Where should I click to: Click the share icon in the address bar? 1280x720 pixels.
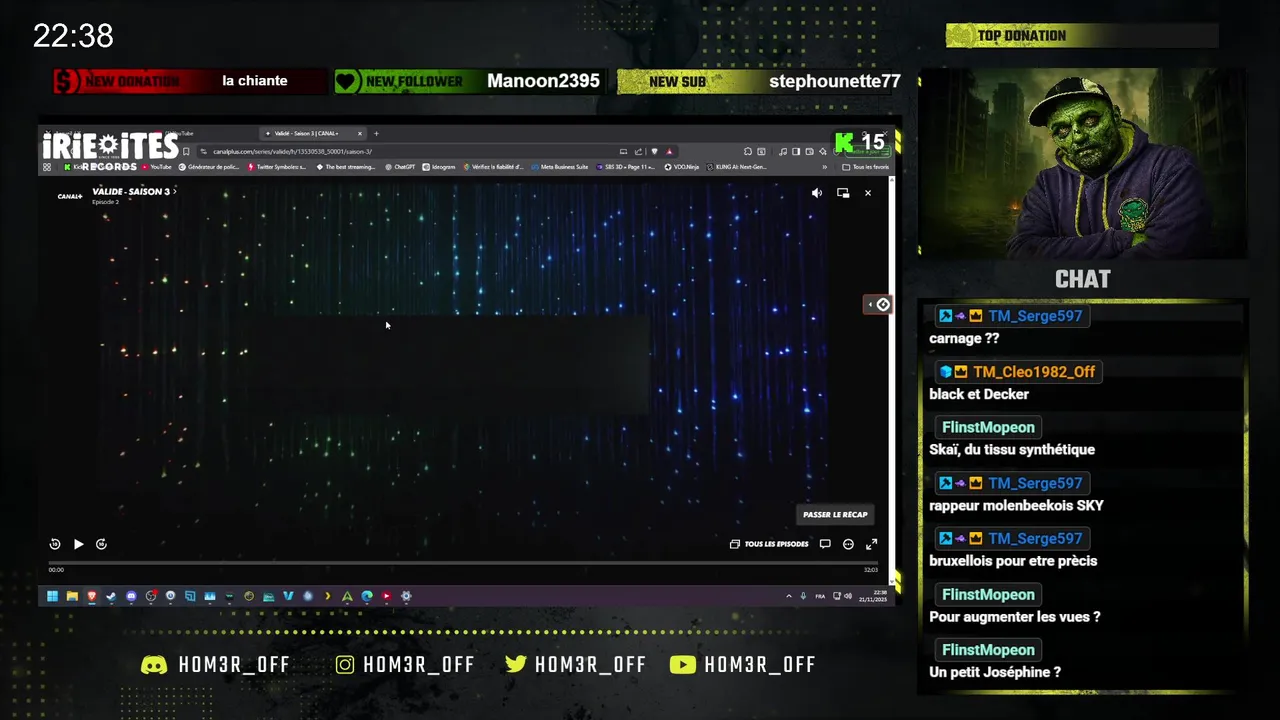pos(638,152)
